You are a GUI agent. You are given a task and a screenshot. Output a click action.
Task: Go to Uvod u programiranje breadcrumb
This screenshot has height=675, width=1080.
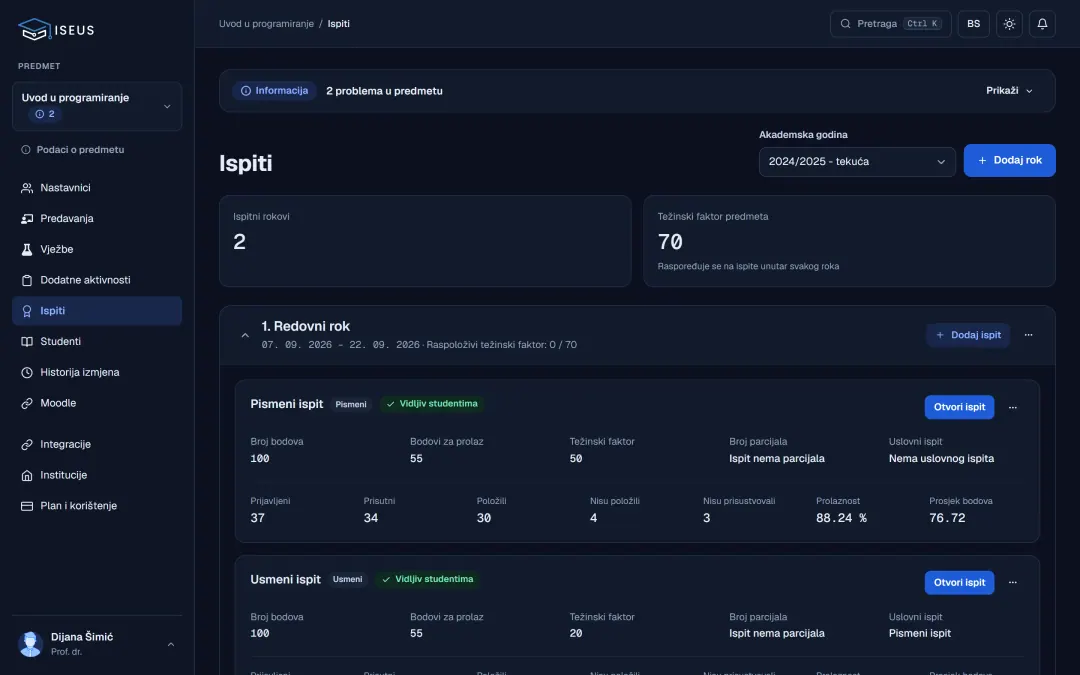click(x=266, y=24)
